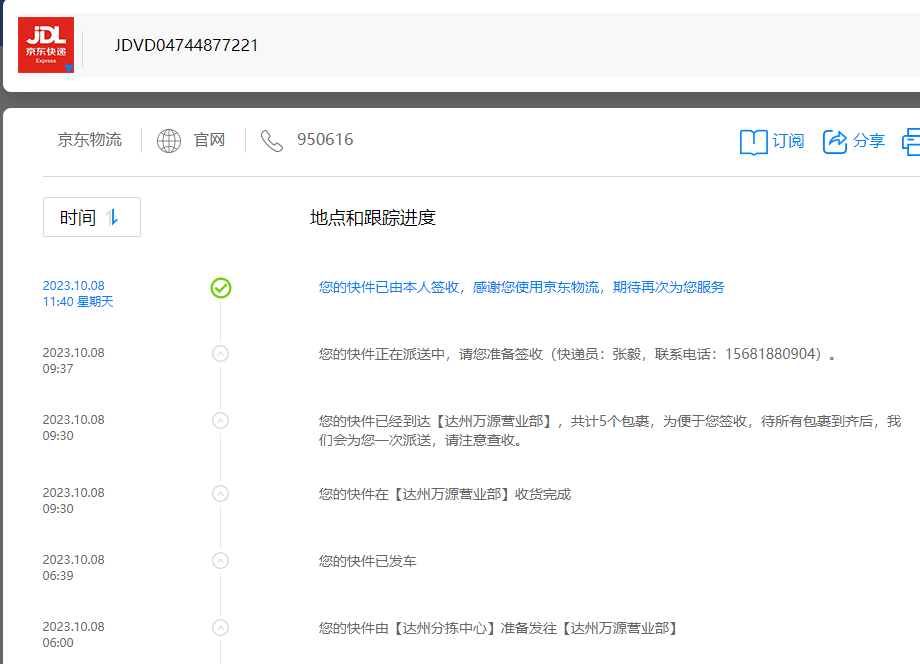Click the 订阅 label
Screen dimensions: 920x664
click(x=788, y=141)
